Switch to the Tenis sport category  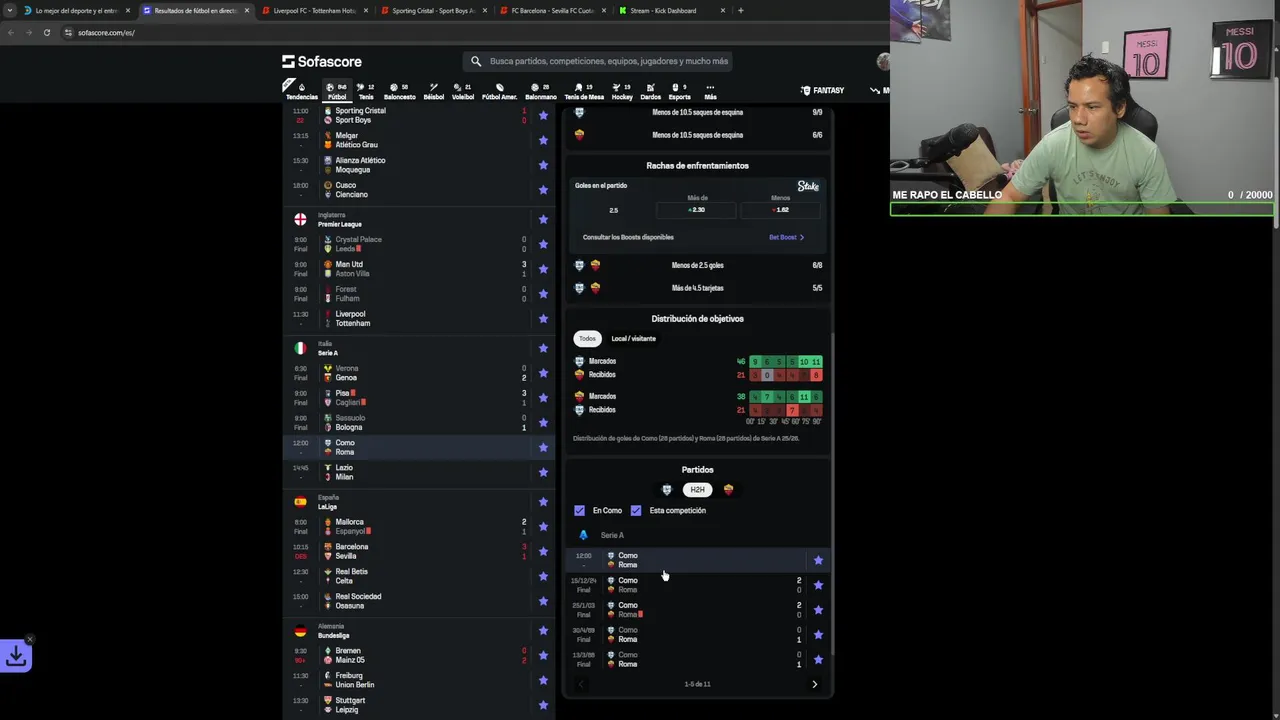[x=366, y=91]
